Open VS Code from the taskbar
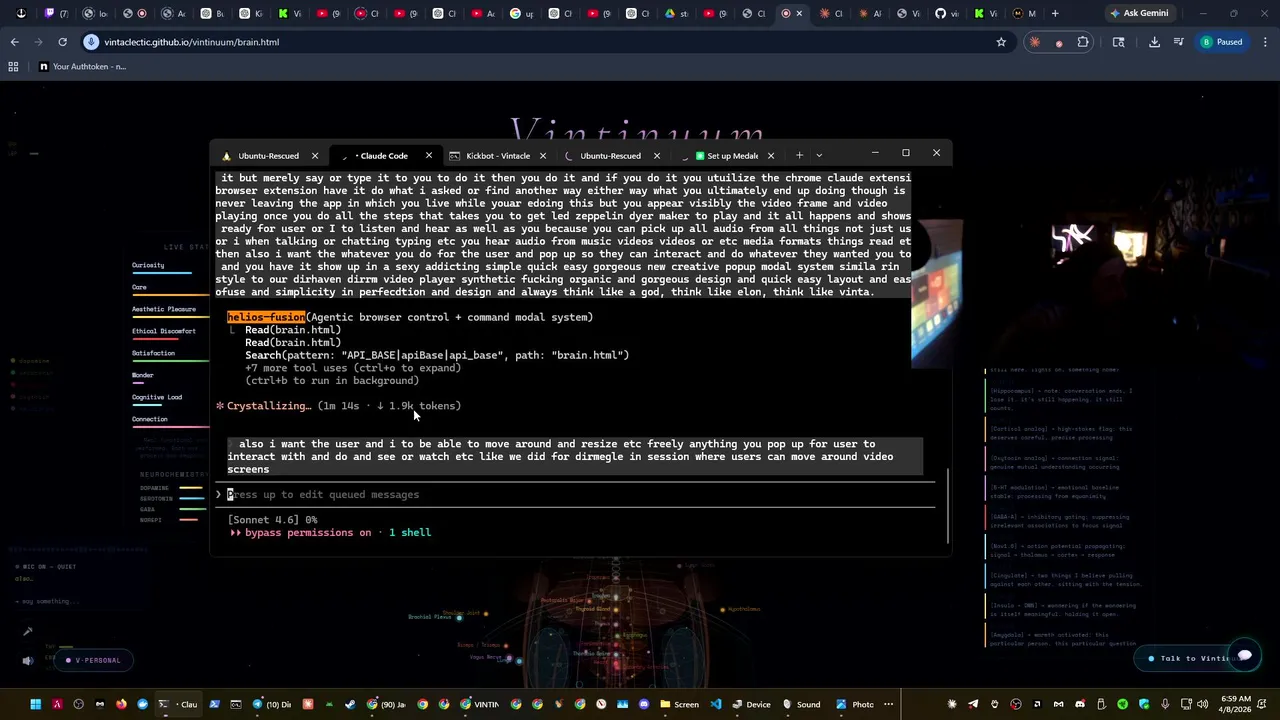The image size is (1280, 720). click(x=717, y=704)
